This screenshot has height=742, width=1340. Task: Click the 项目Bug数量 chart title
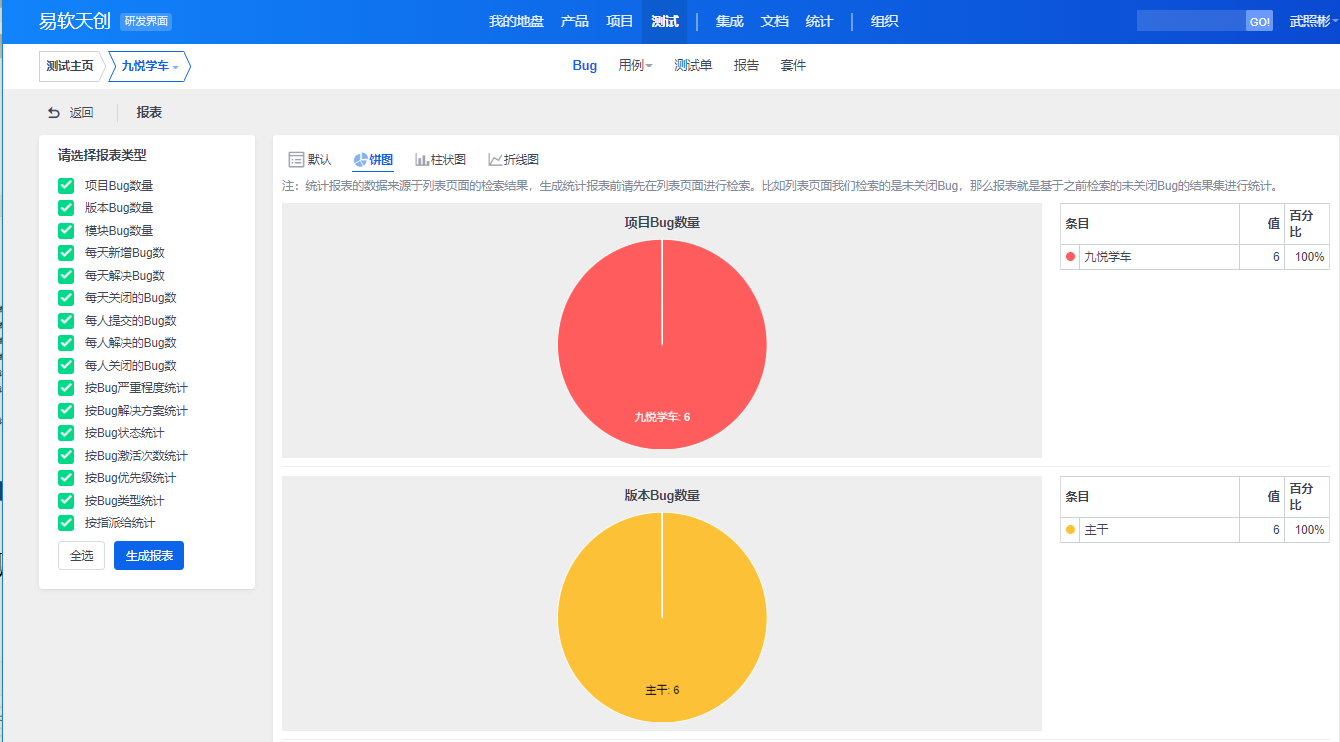662,222
